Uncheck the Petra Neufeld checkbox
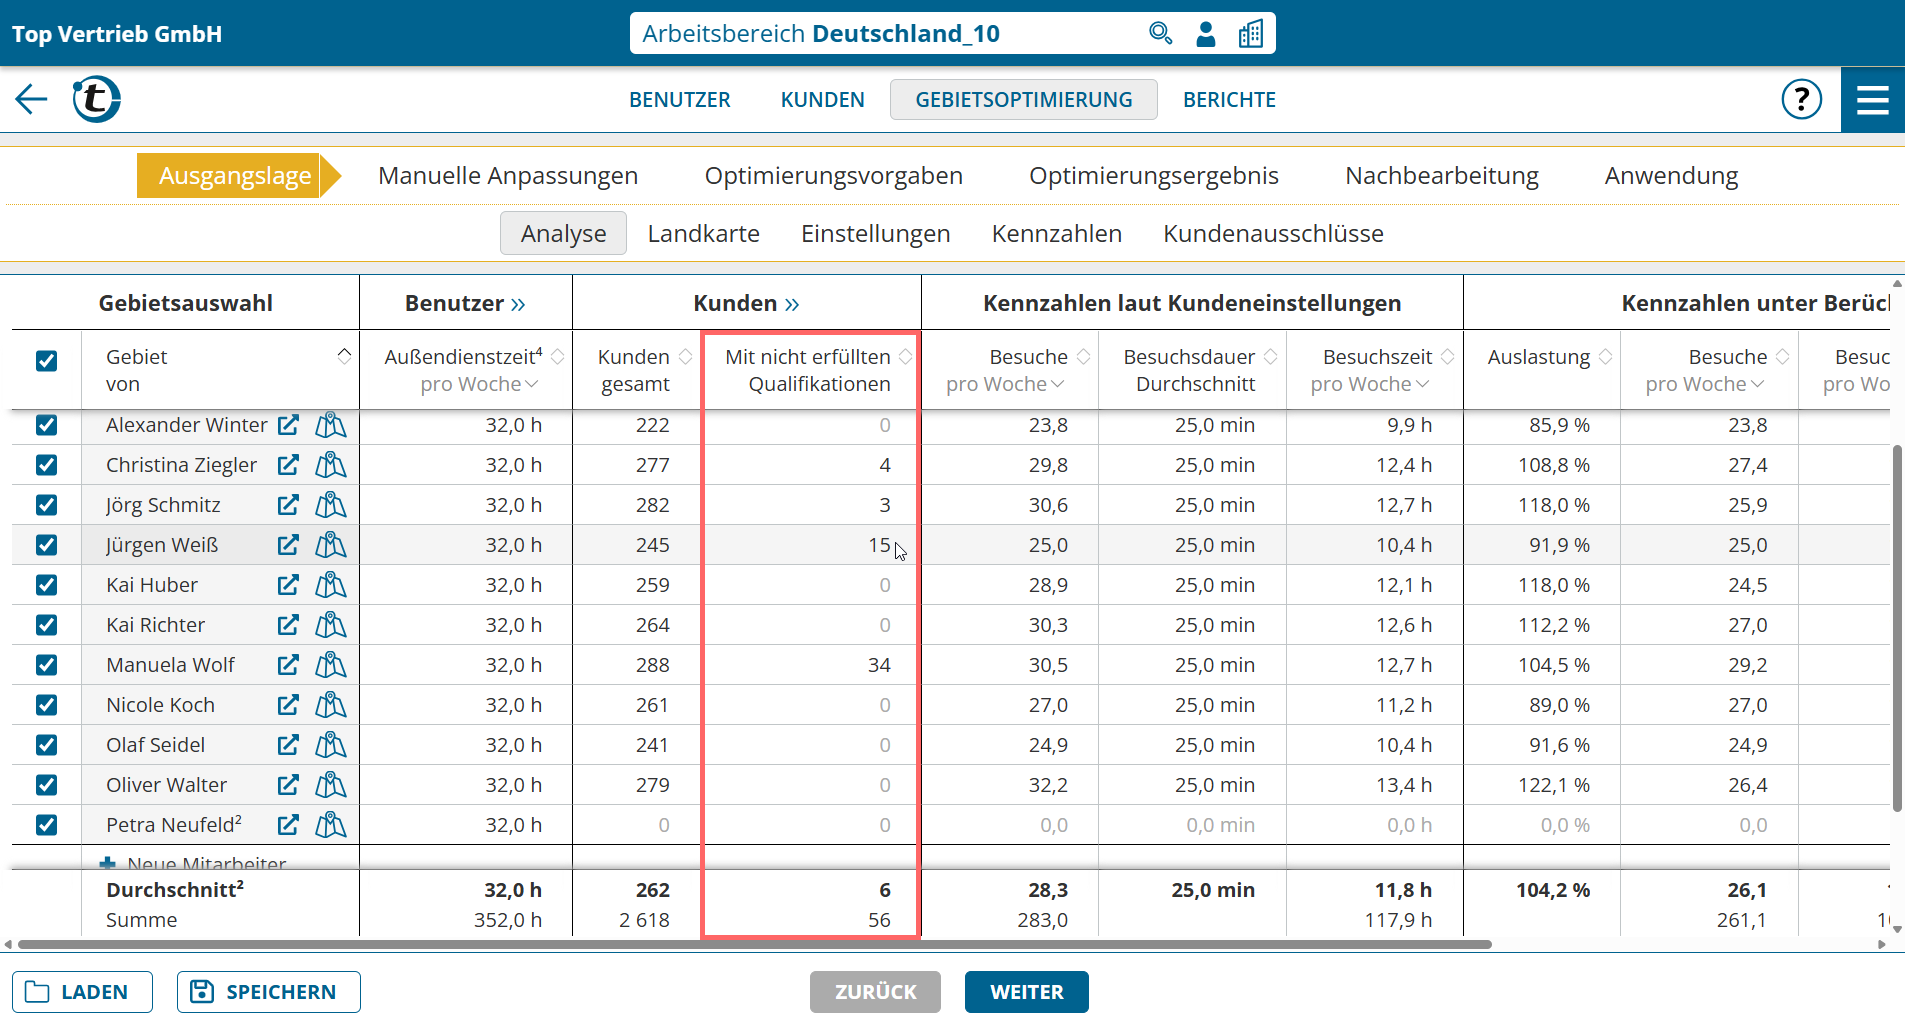Image resolution: width=1905 pixels, height=1031 pixels. [x=46, y=825]
